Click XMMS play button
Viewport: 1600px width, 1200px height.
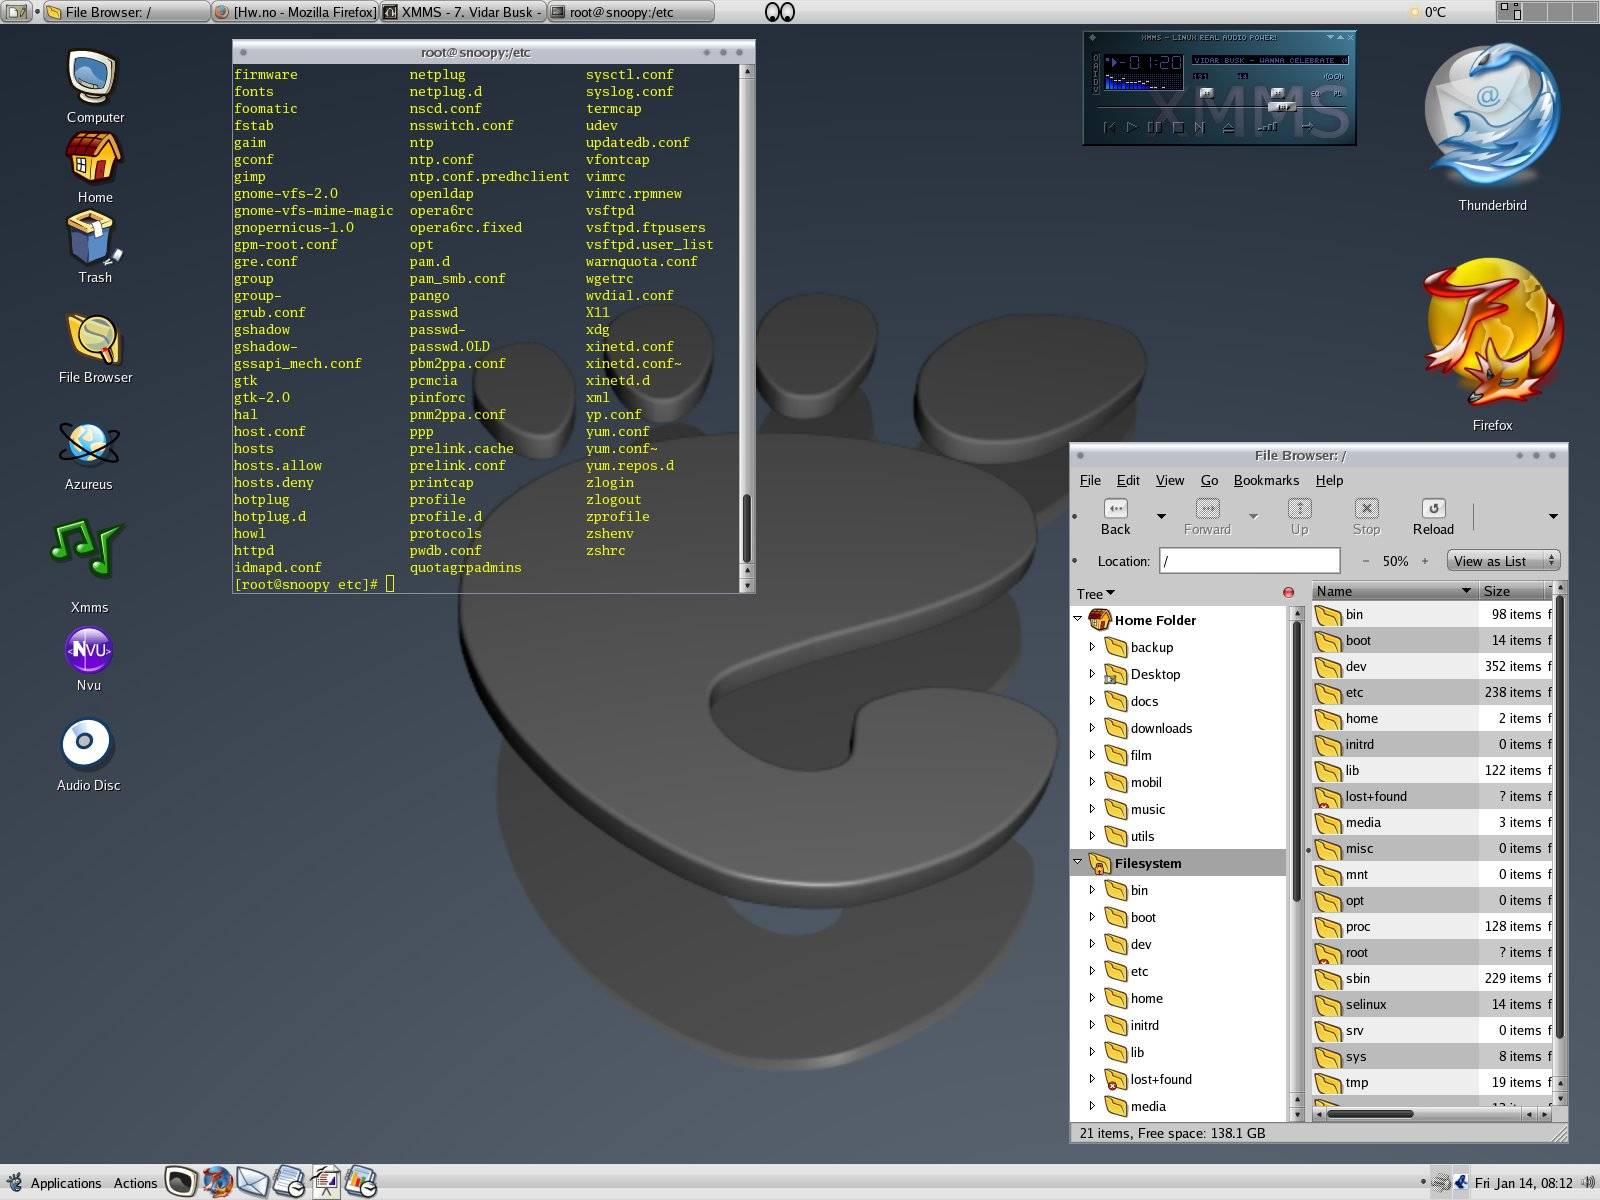[x=1132, y=127]
